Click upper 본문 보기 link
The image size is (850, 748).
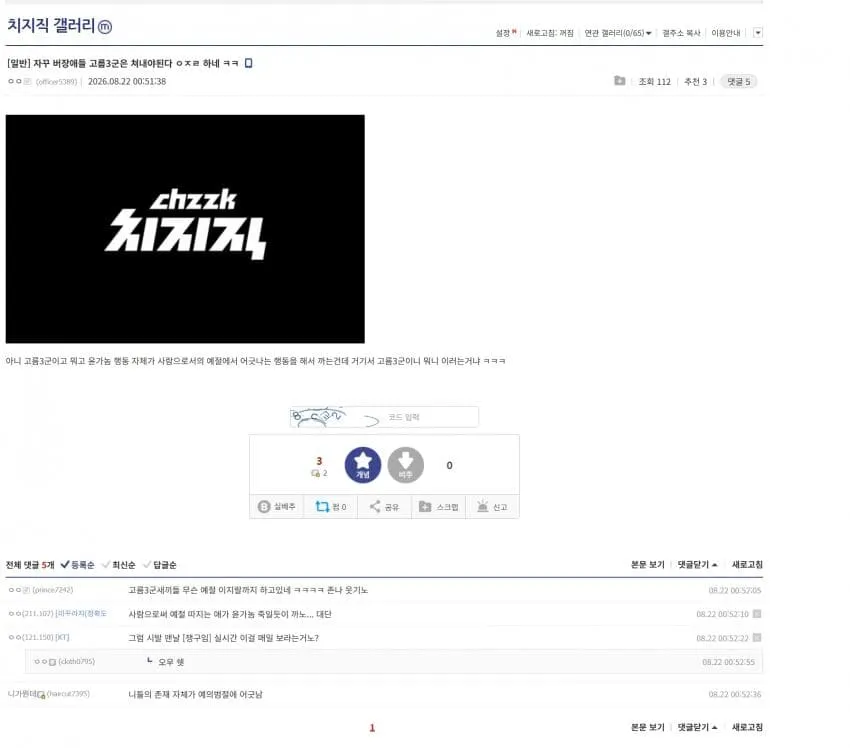coord(648,565)
